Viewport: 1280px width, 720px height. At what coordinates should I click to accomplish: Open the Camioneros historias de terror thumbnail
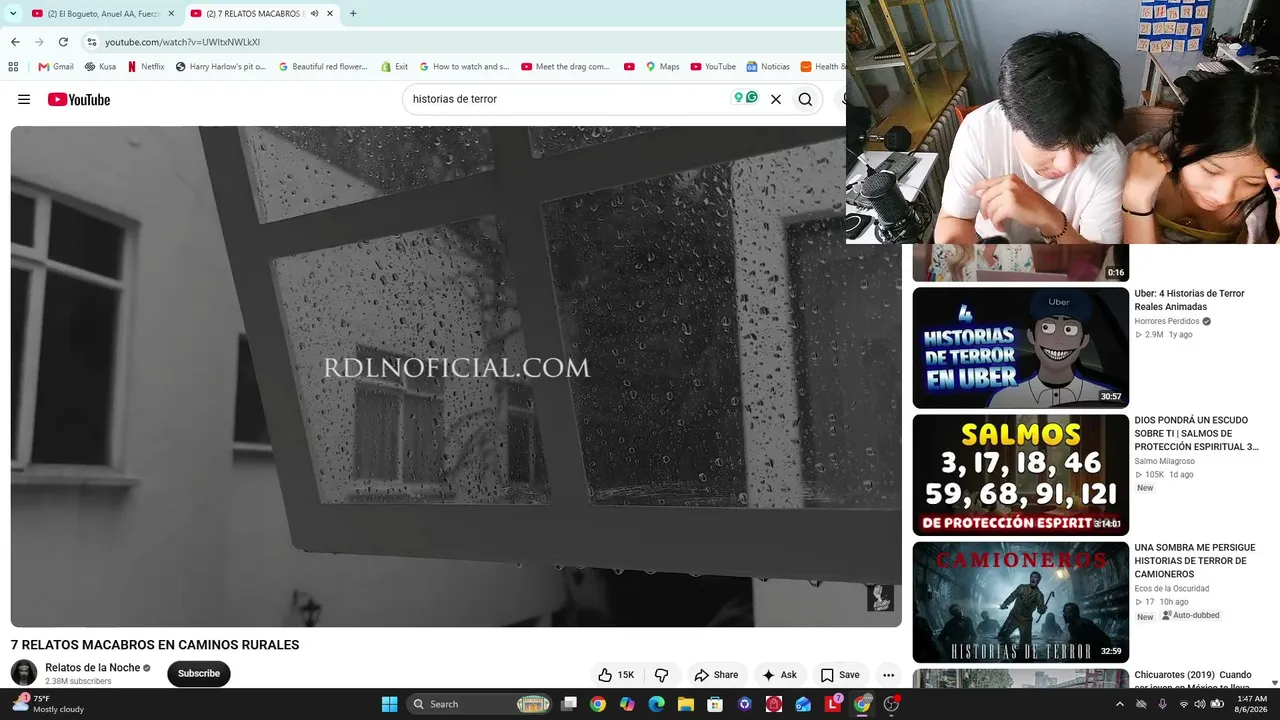click(x=1020, y=602)
